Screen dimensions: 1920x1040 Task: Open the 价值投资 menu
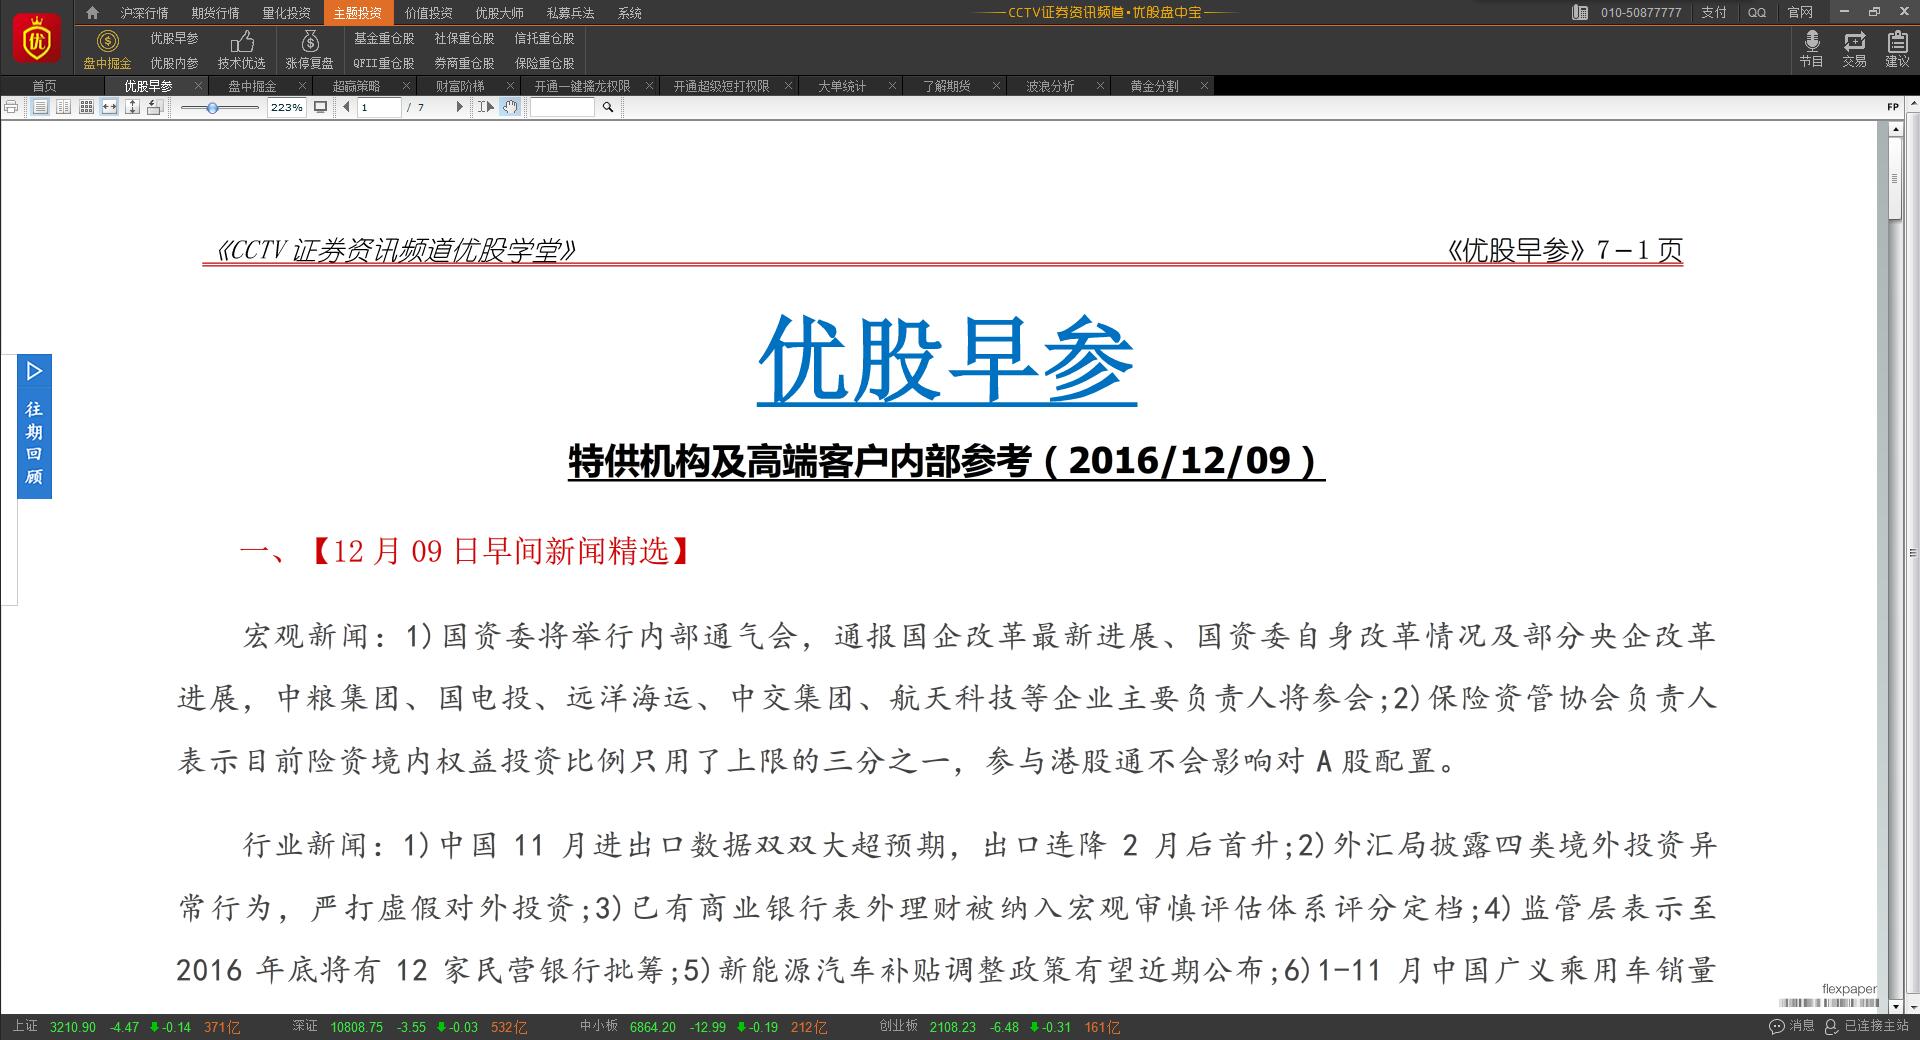pos(429,13)
